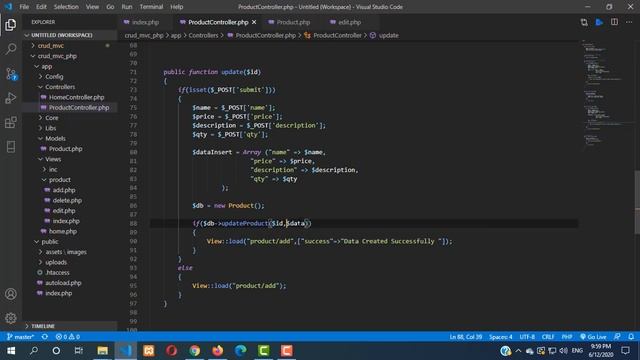Open the Edit menu
Viewport: 640px width, 360px height.
click(x=41, y=7)
